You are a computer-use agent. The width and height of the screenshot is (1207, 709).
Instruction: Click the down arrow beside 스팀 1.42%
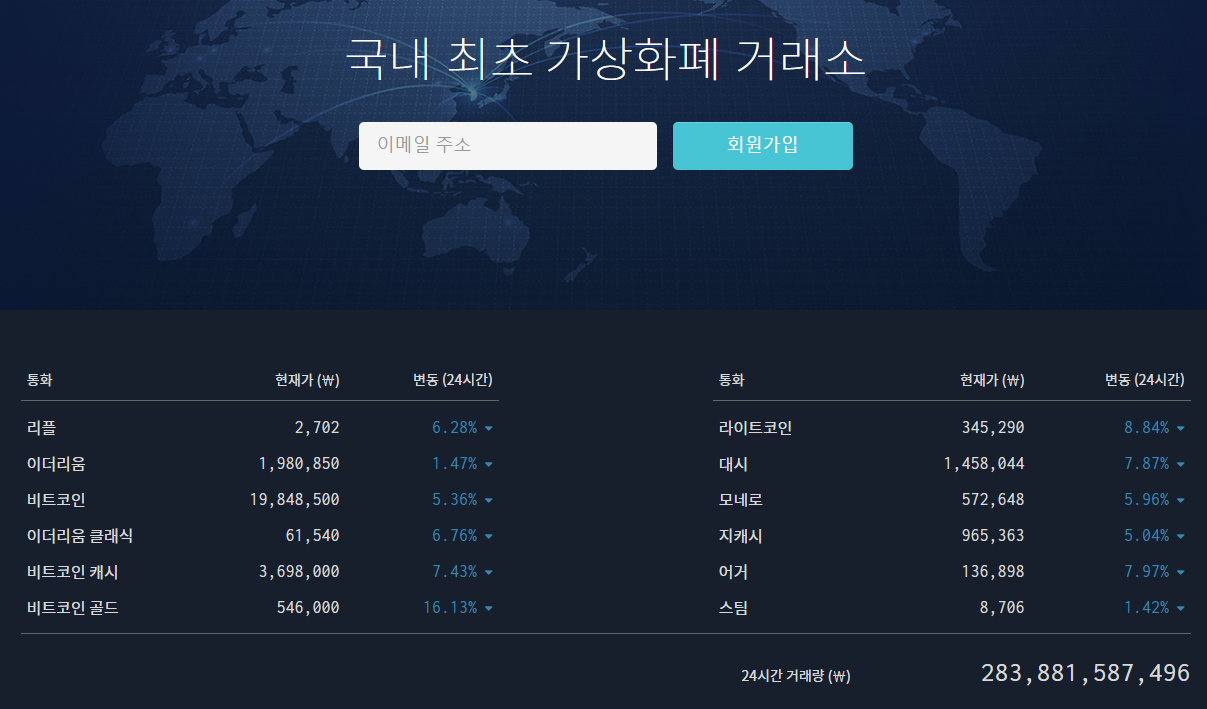coord(1180,609)
